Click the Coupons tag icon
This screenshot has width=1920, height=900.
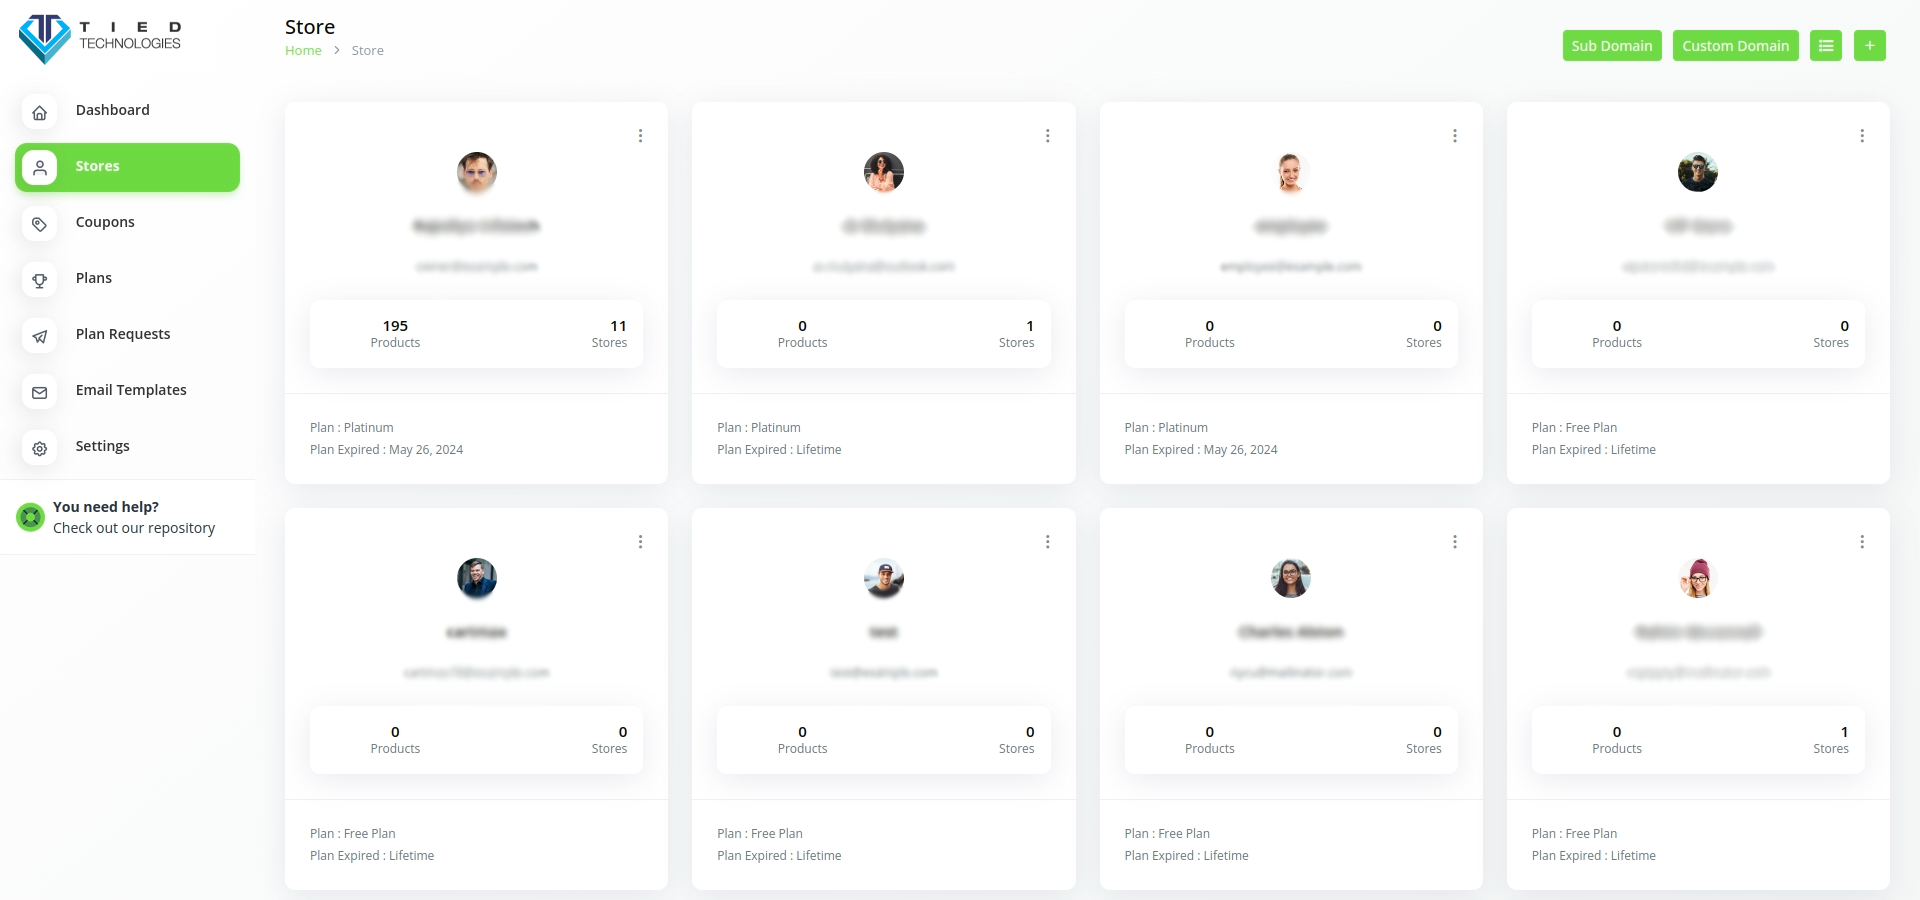point(40,224)
